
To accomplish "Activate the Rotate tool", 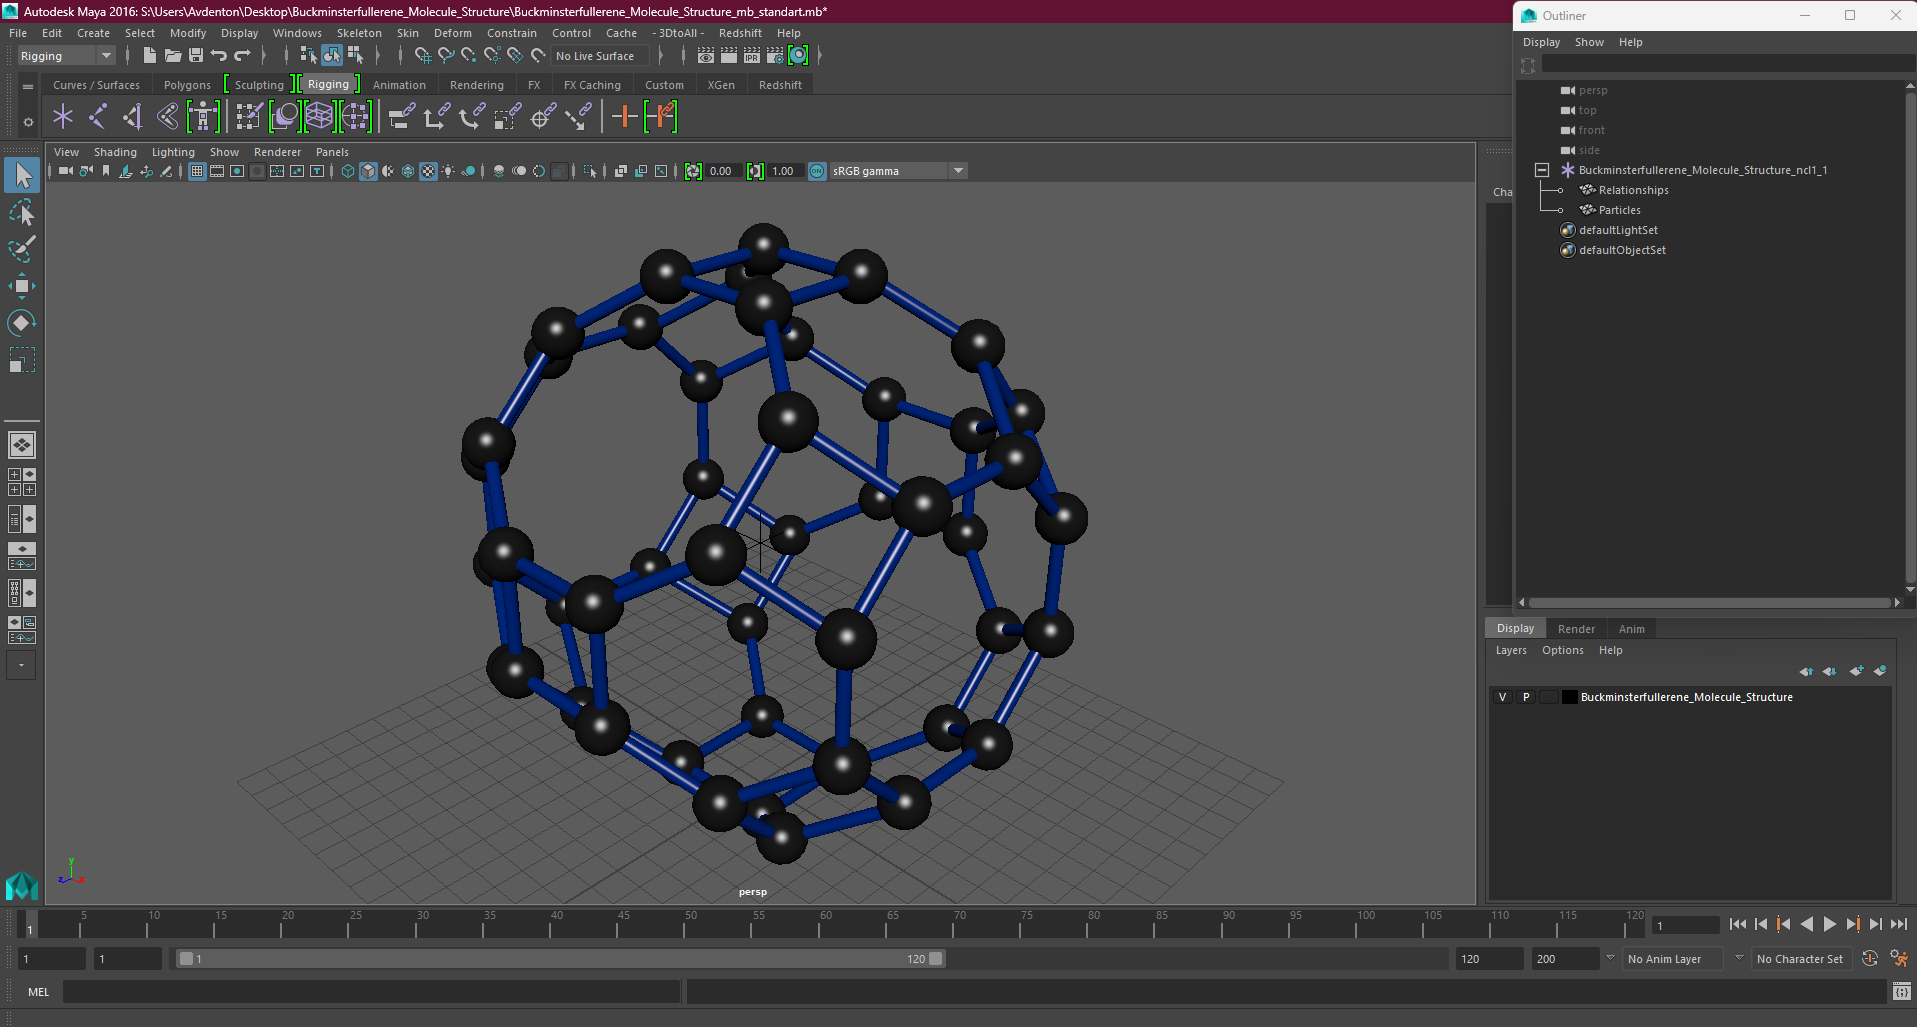I will (x=21, y=323).
